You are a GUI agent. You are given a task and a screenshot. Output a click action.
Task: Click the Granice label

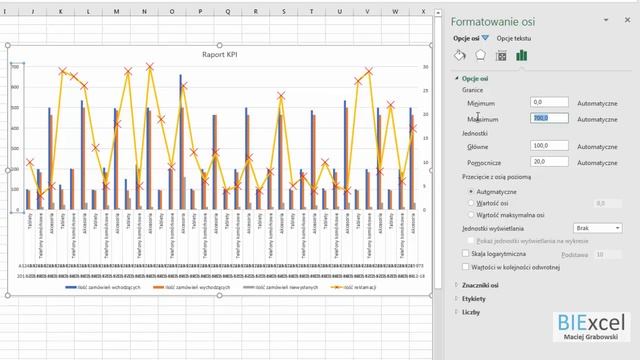(x=472, y=90)
